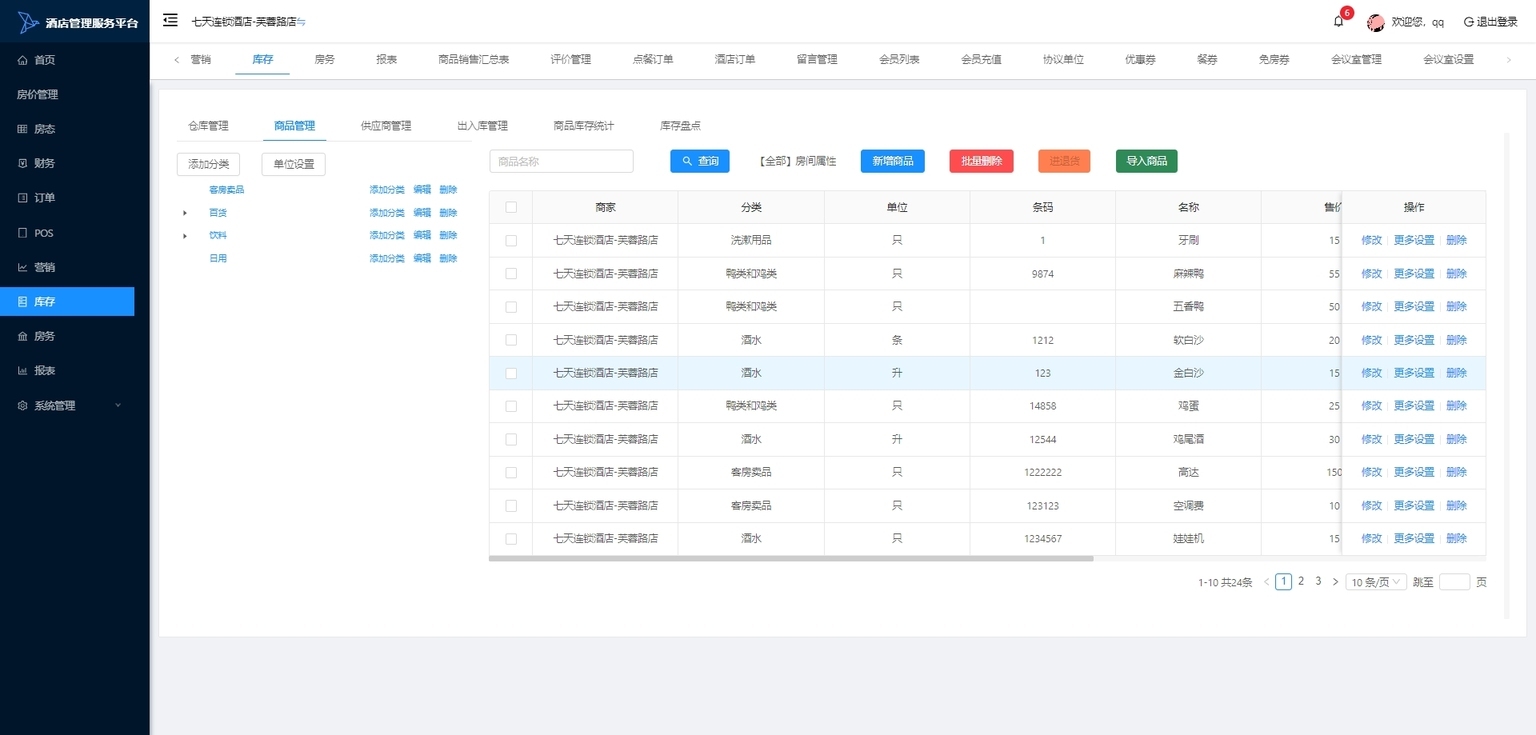The image size is (1536, 735).
Task: Open 财务 via its sidebar icon
Action: (23, 163)
